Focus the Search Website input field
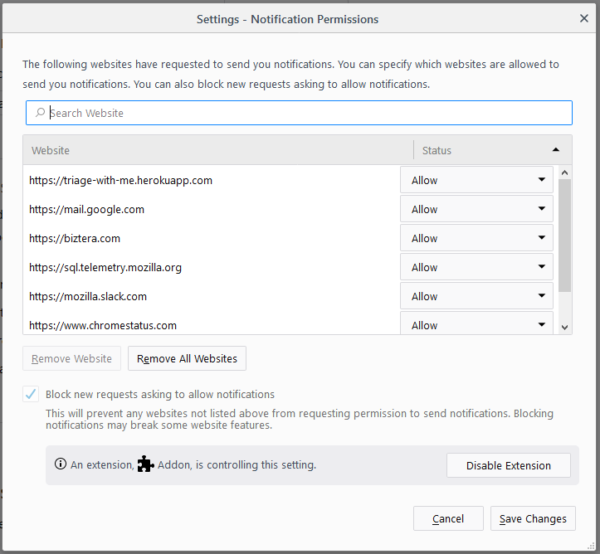This screenshot has height=554, width=600. (x=299, y=112)
